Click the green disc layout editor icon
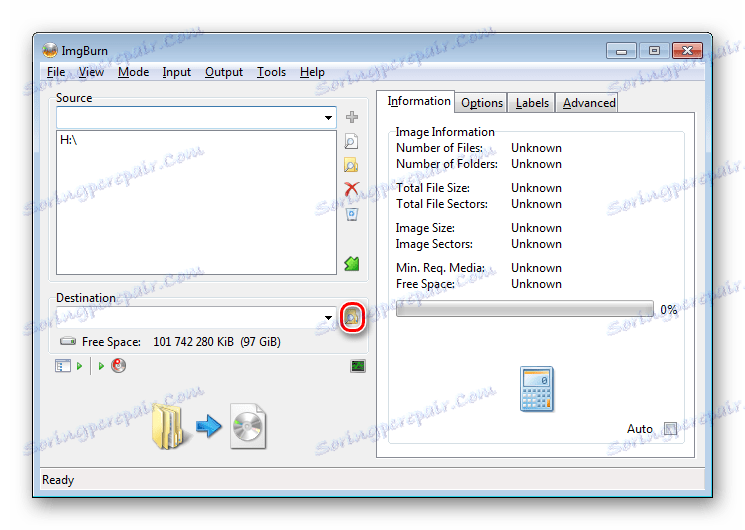 pos(352,263)
